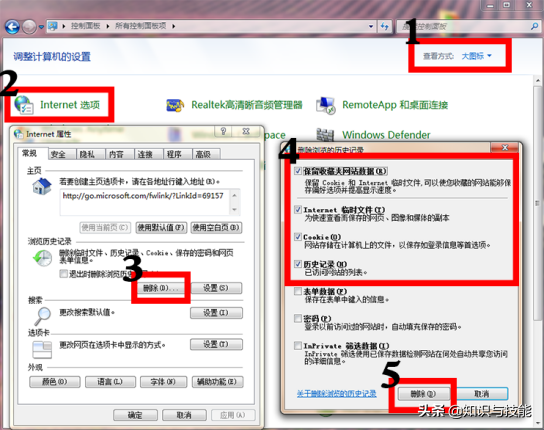Screen dimensions: 544x430
Task: Click 确定 in Internet 属性 dialog
Action: click(135, 415)
